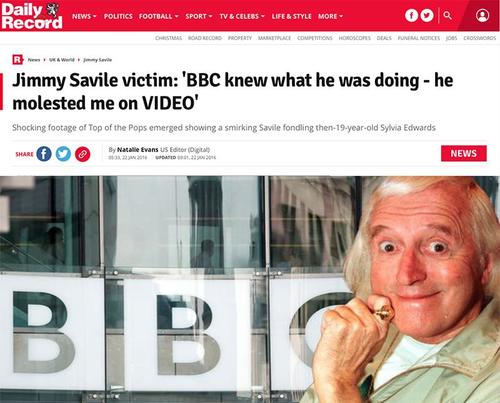Open the Politics menu item
Viewport: 500px width, 403px height.
tap(118, 16)
